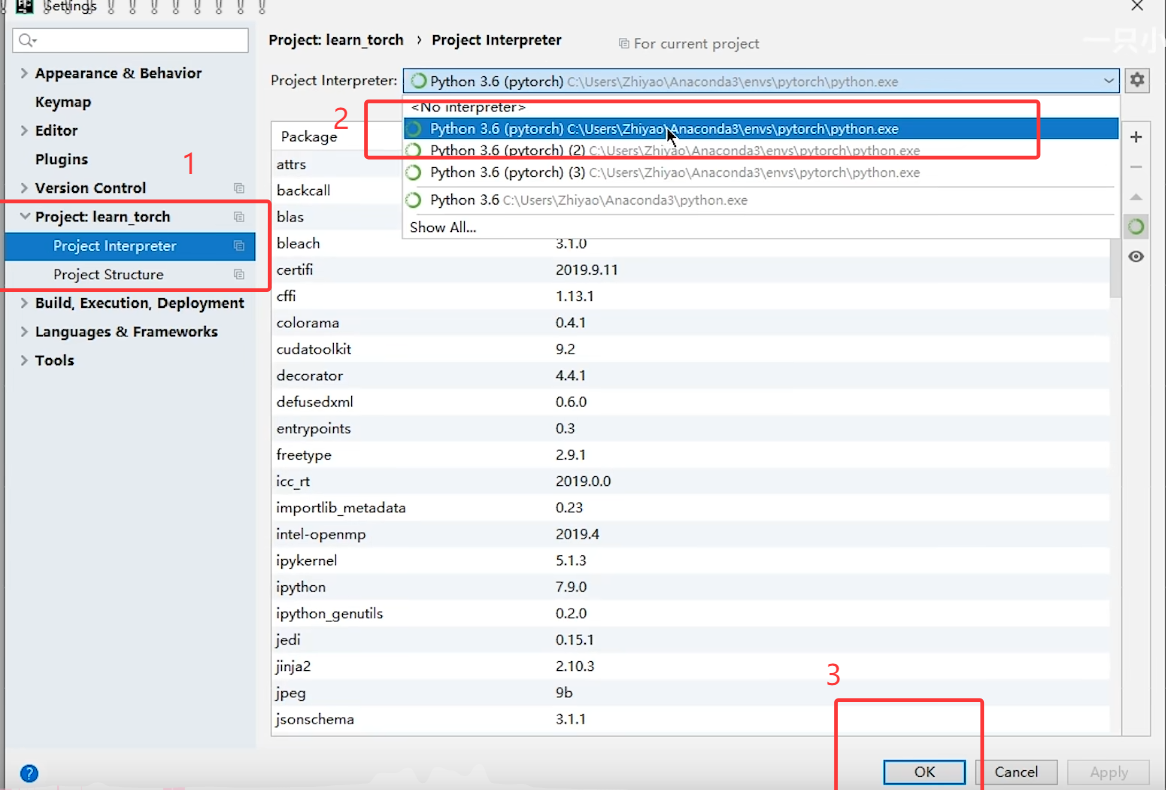Image resolution: width=1166 pixels, height=790 pixels.
Task: Select the icc_rt package row
Action: (691, 481)
